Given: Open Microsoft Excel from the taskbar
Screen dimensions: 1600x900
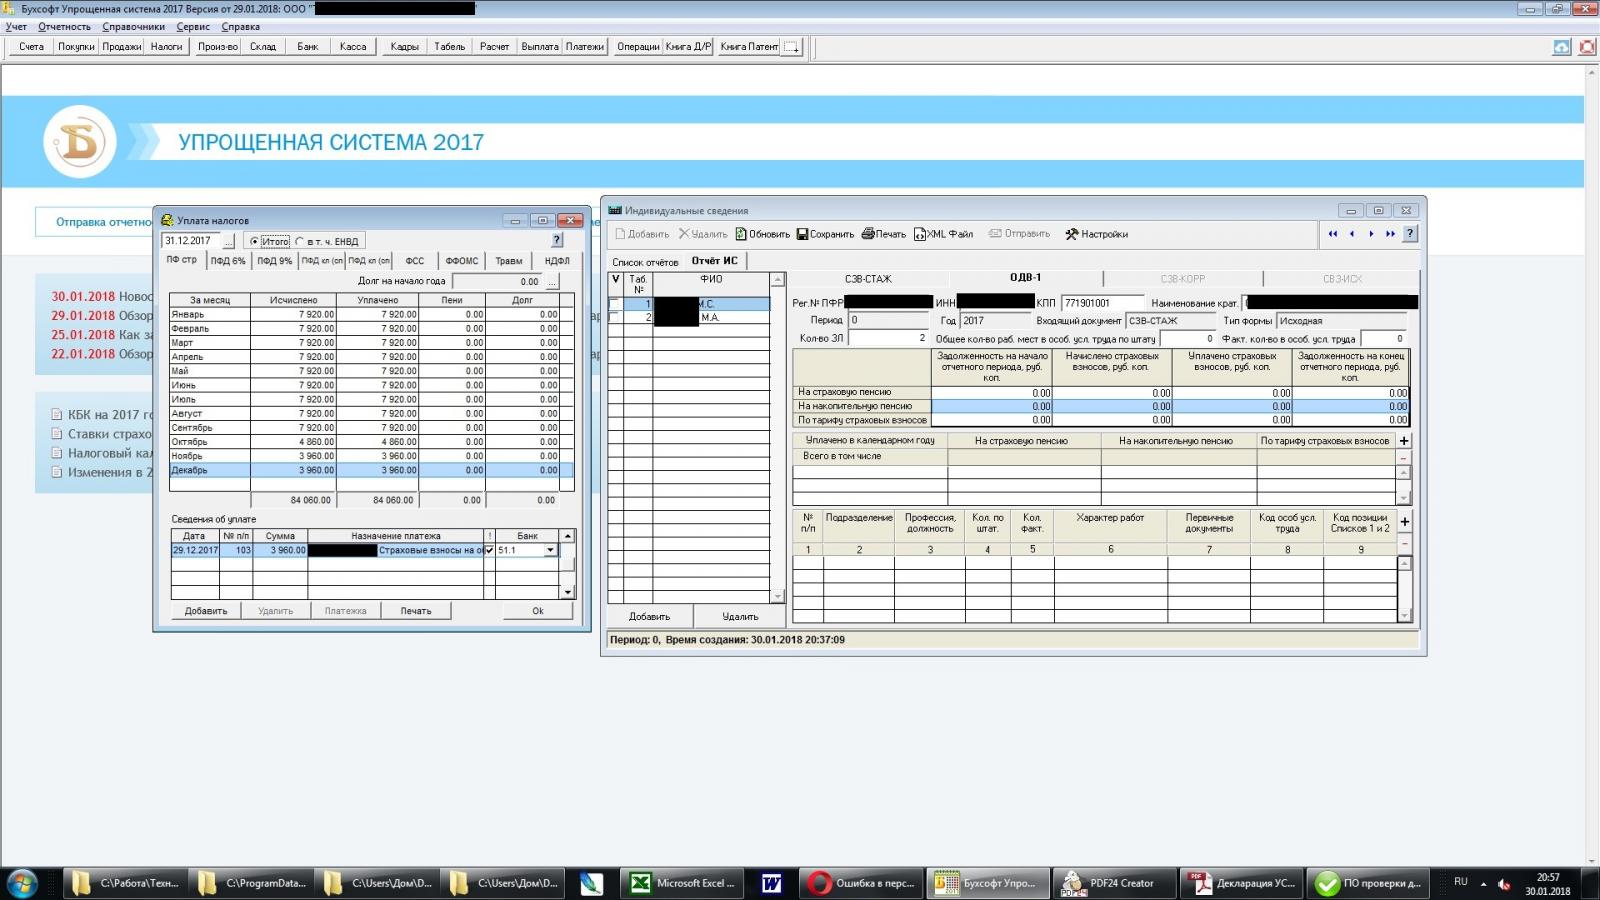Looking at the screenshot, I should pyautogui.click(x=683, y=883).
